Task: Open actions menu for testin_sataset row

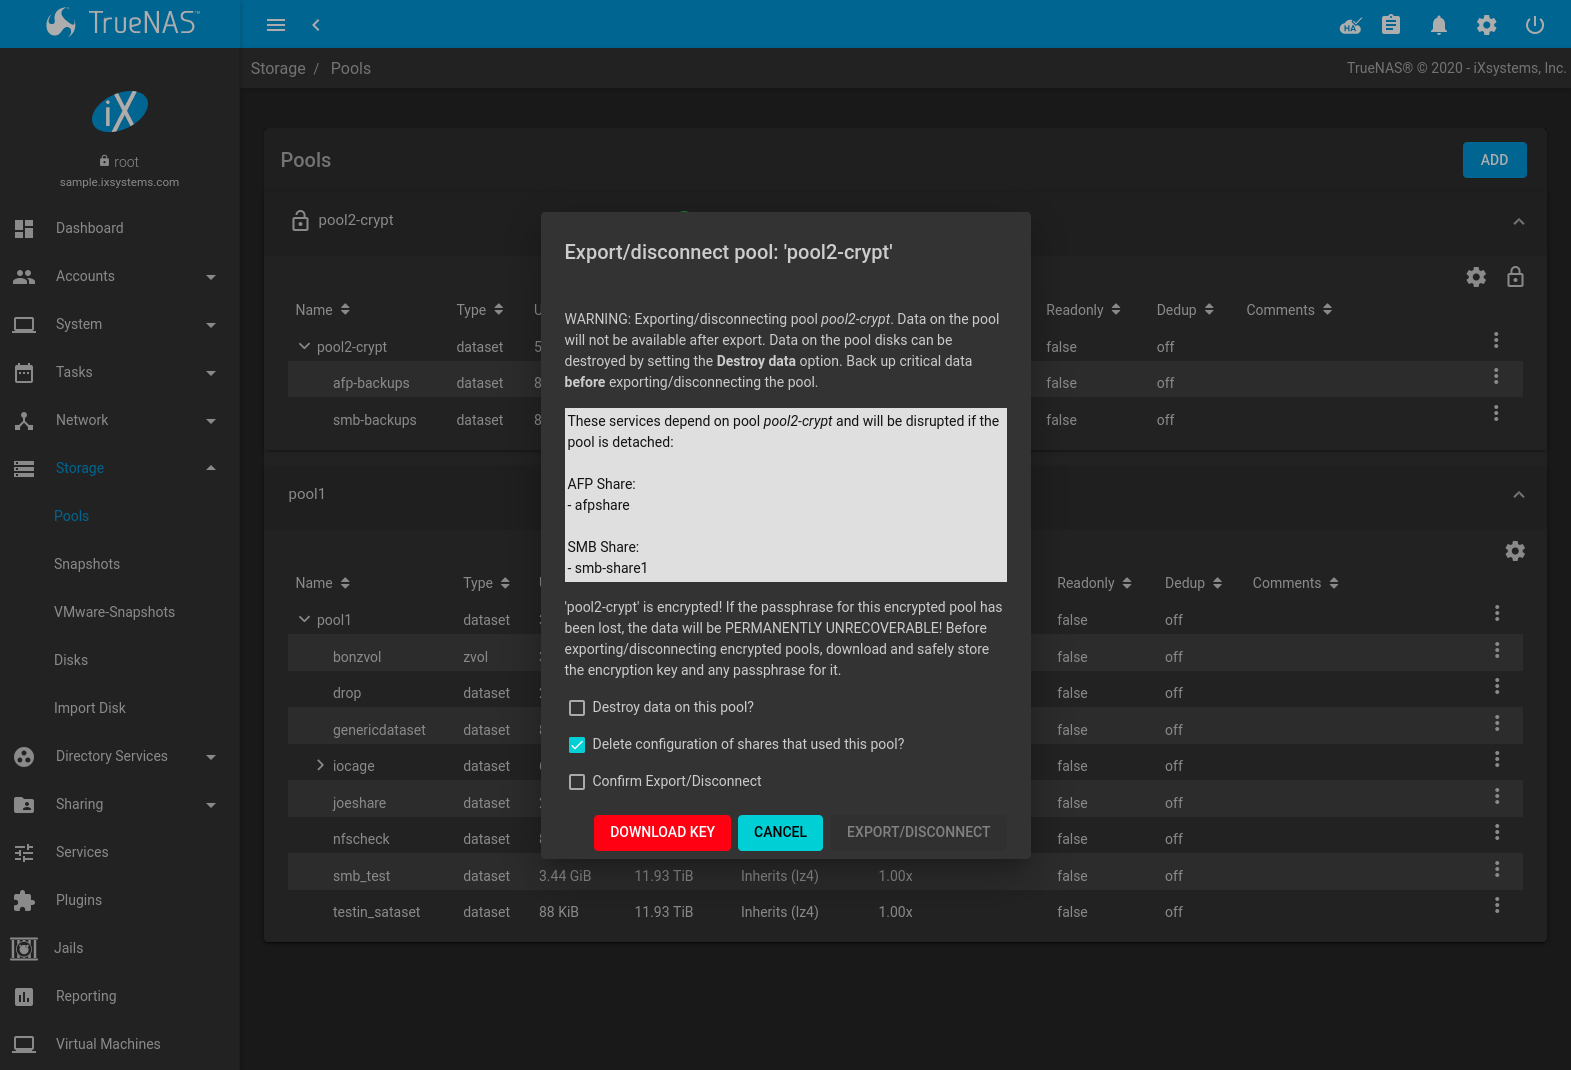Action: click(1497, 905)
